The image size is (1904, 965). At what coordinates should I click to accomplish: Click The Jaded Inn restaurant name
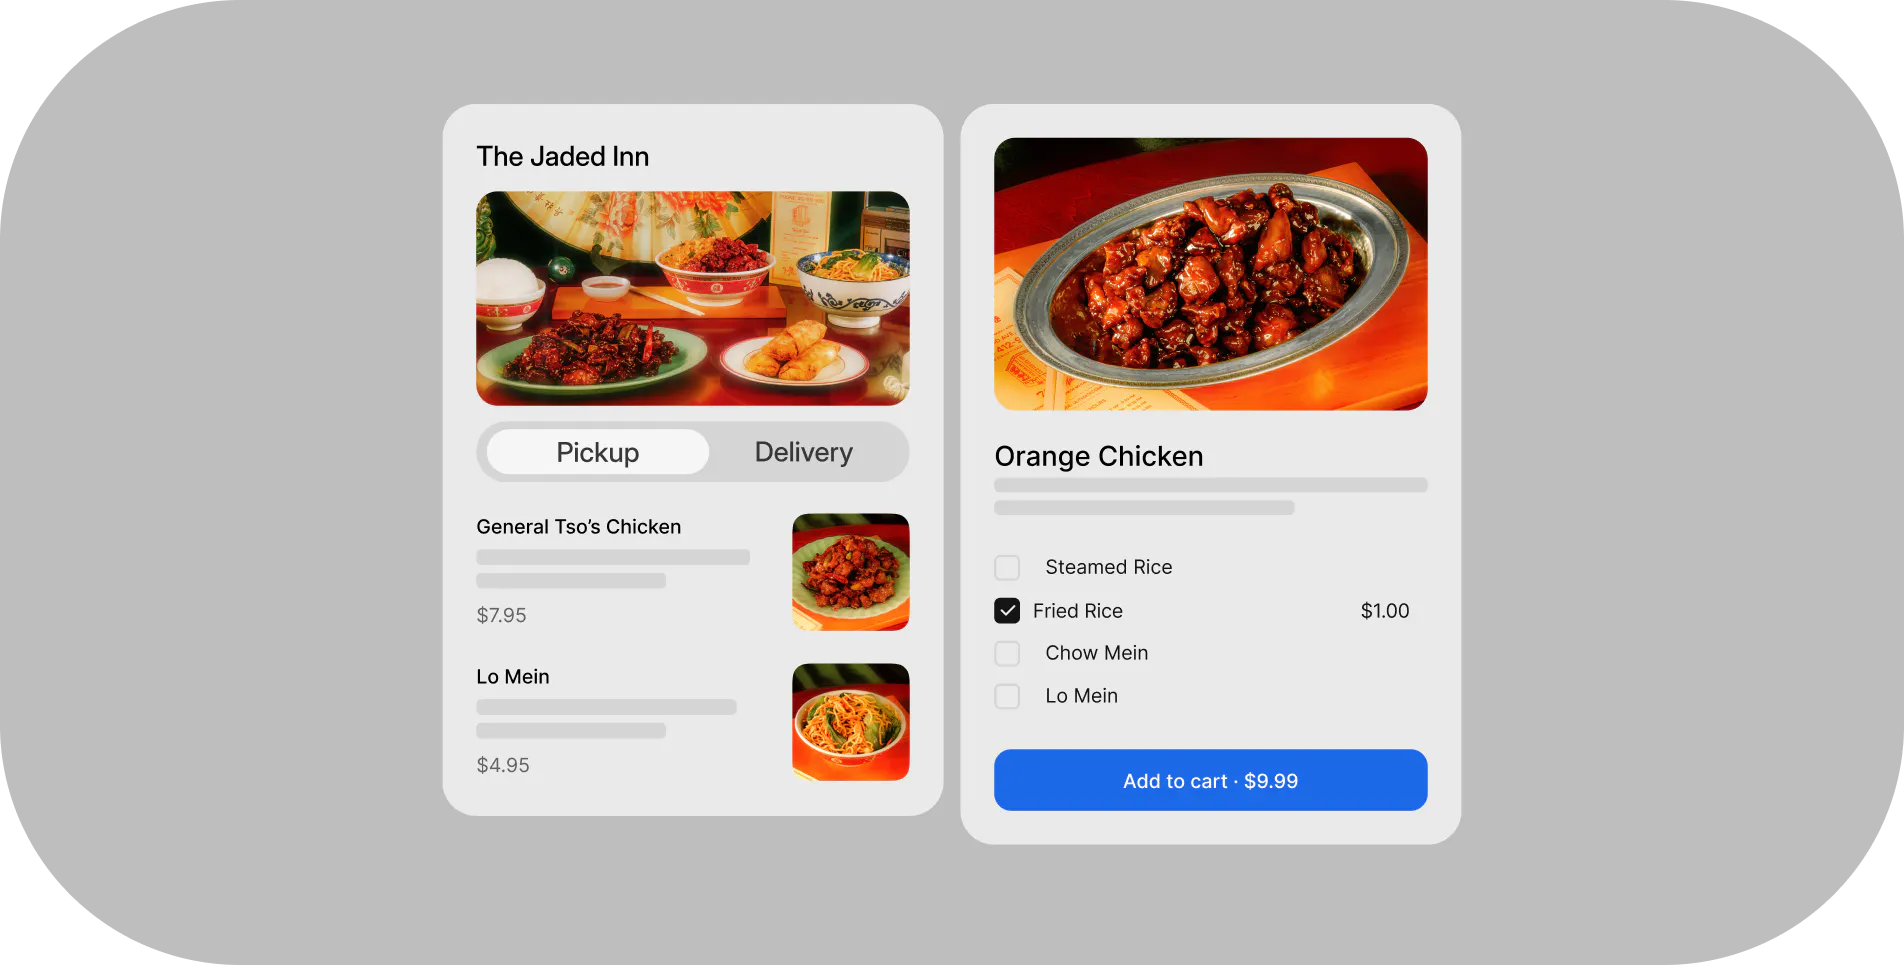coord(563,156)
